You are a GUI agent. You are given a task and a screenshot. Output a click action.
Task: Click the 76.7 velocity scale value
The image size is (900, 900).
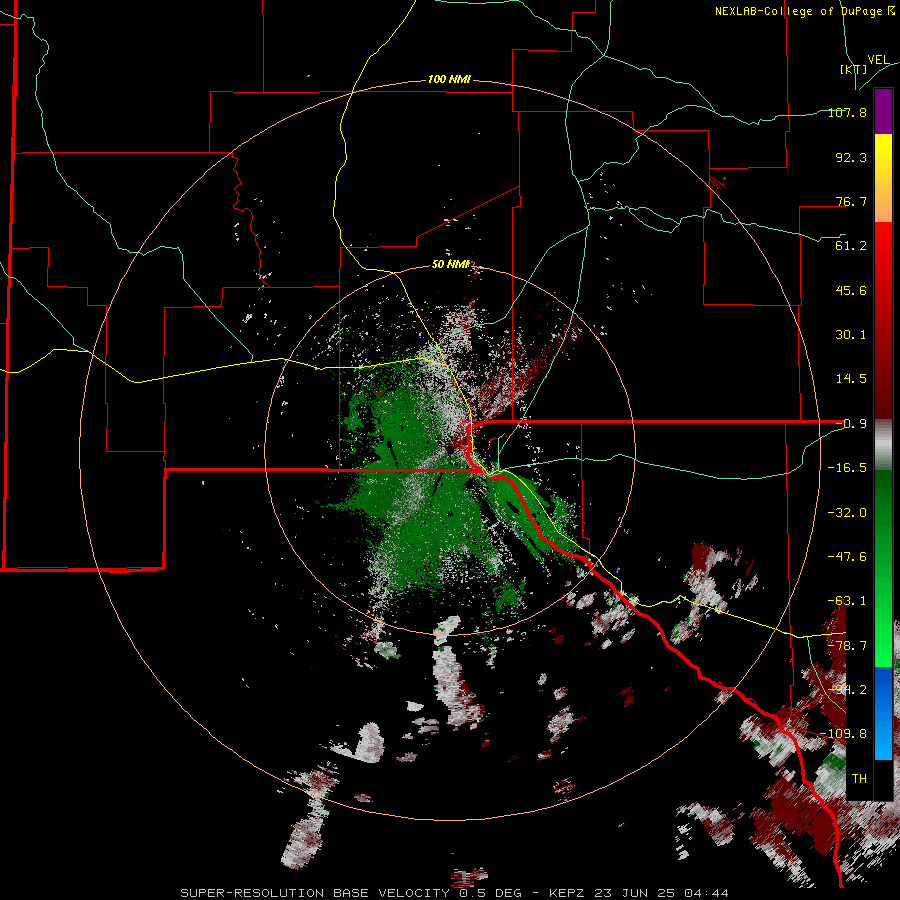[851, 201]
